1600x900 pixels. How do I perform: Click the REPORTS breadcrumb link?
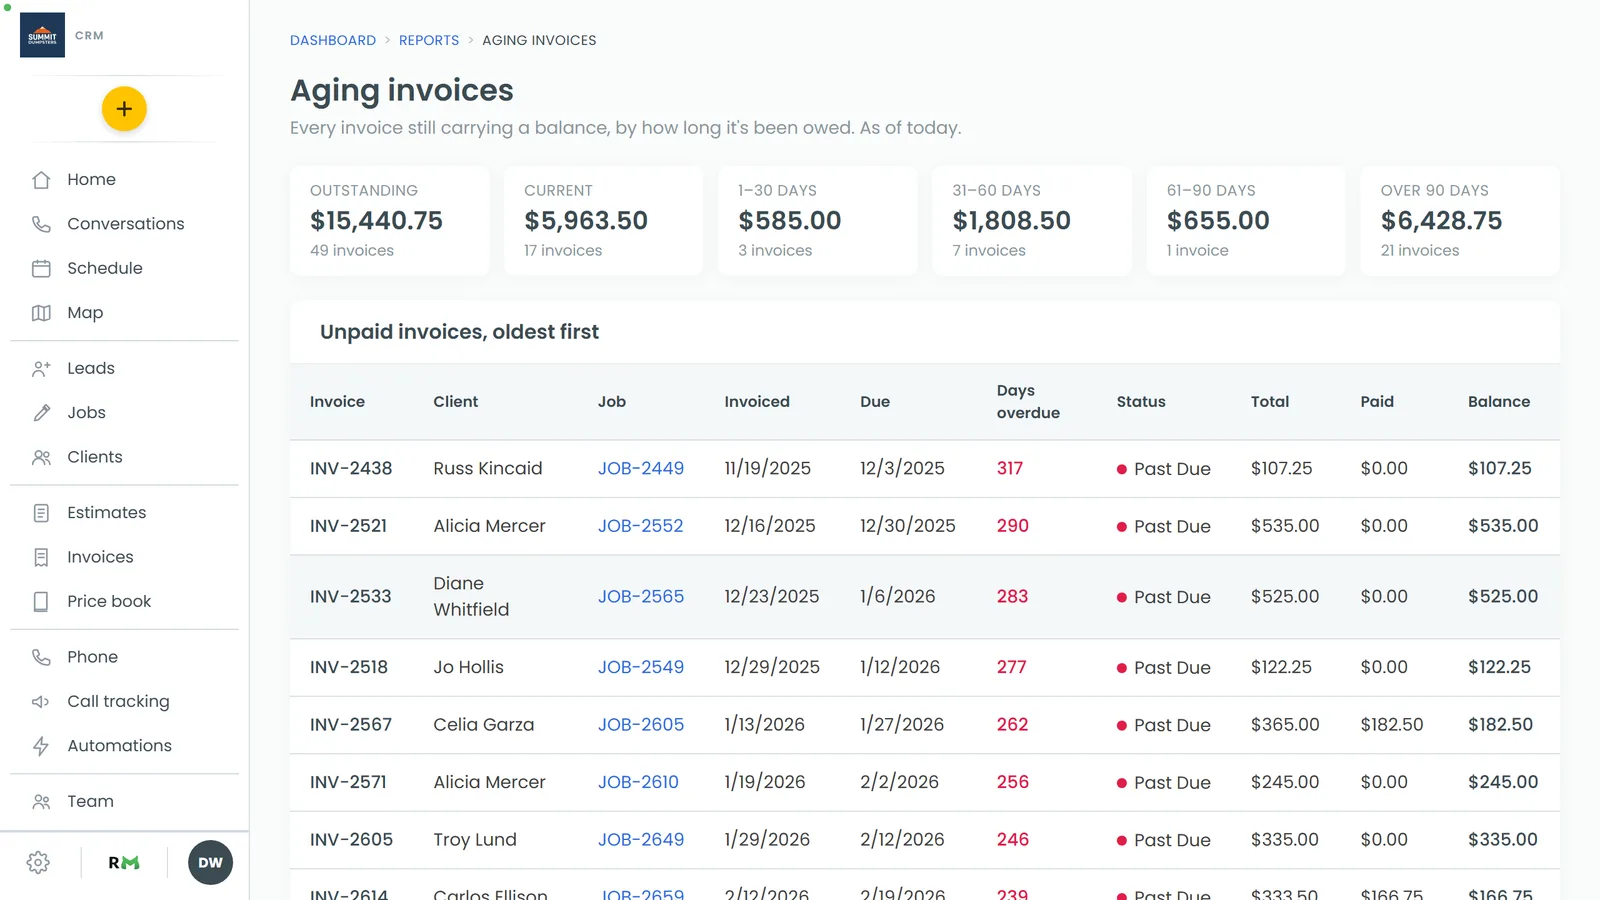pyautogui.click(x=429, y=40)
